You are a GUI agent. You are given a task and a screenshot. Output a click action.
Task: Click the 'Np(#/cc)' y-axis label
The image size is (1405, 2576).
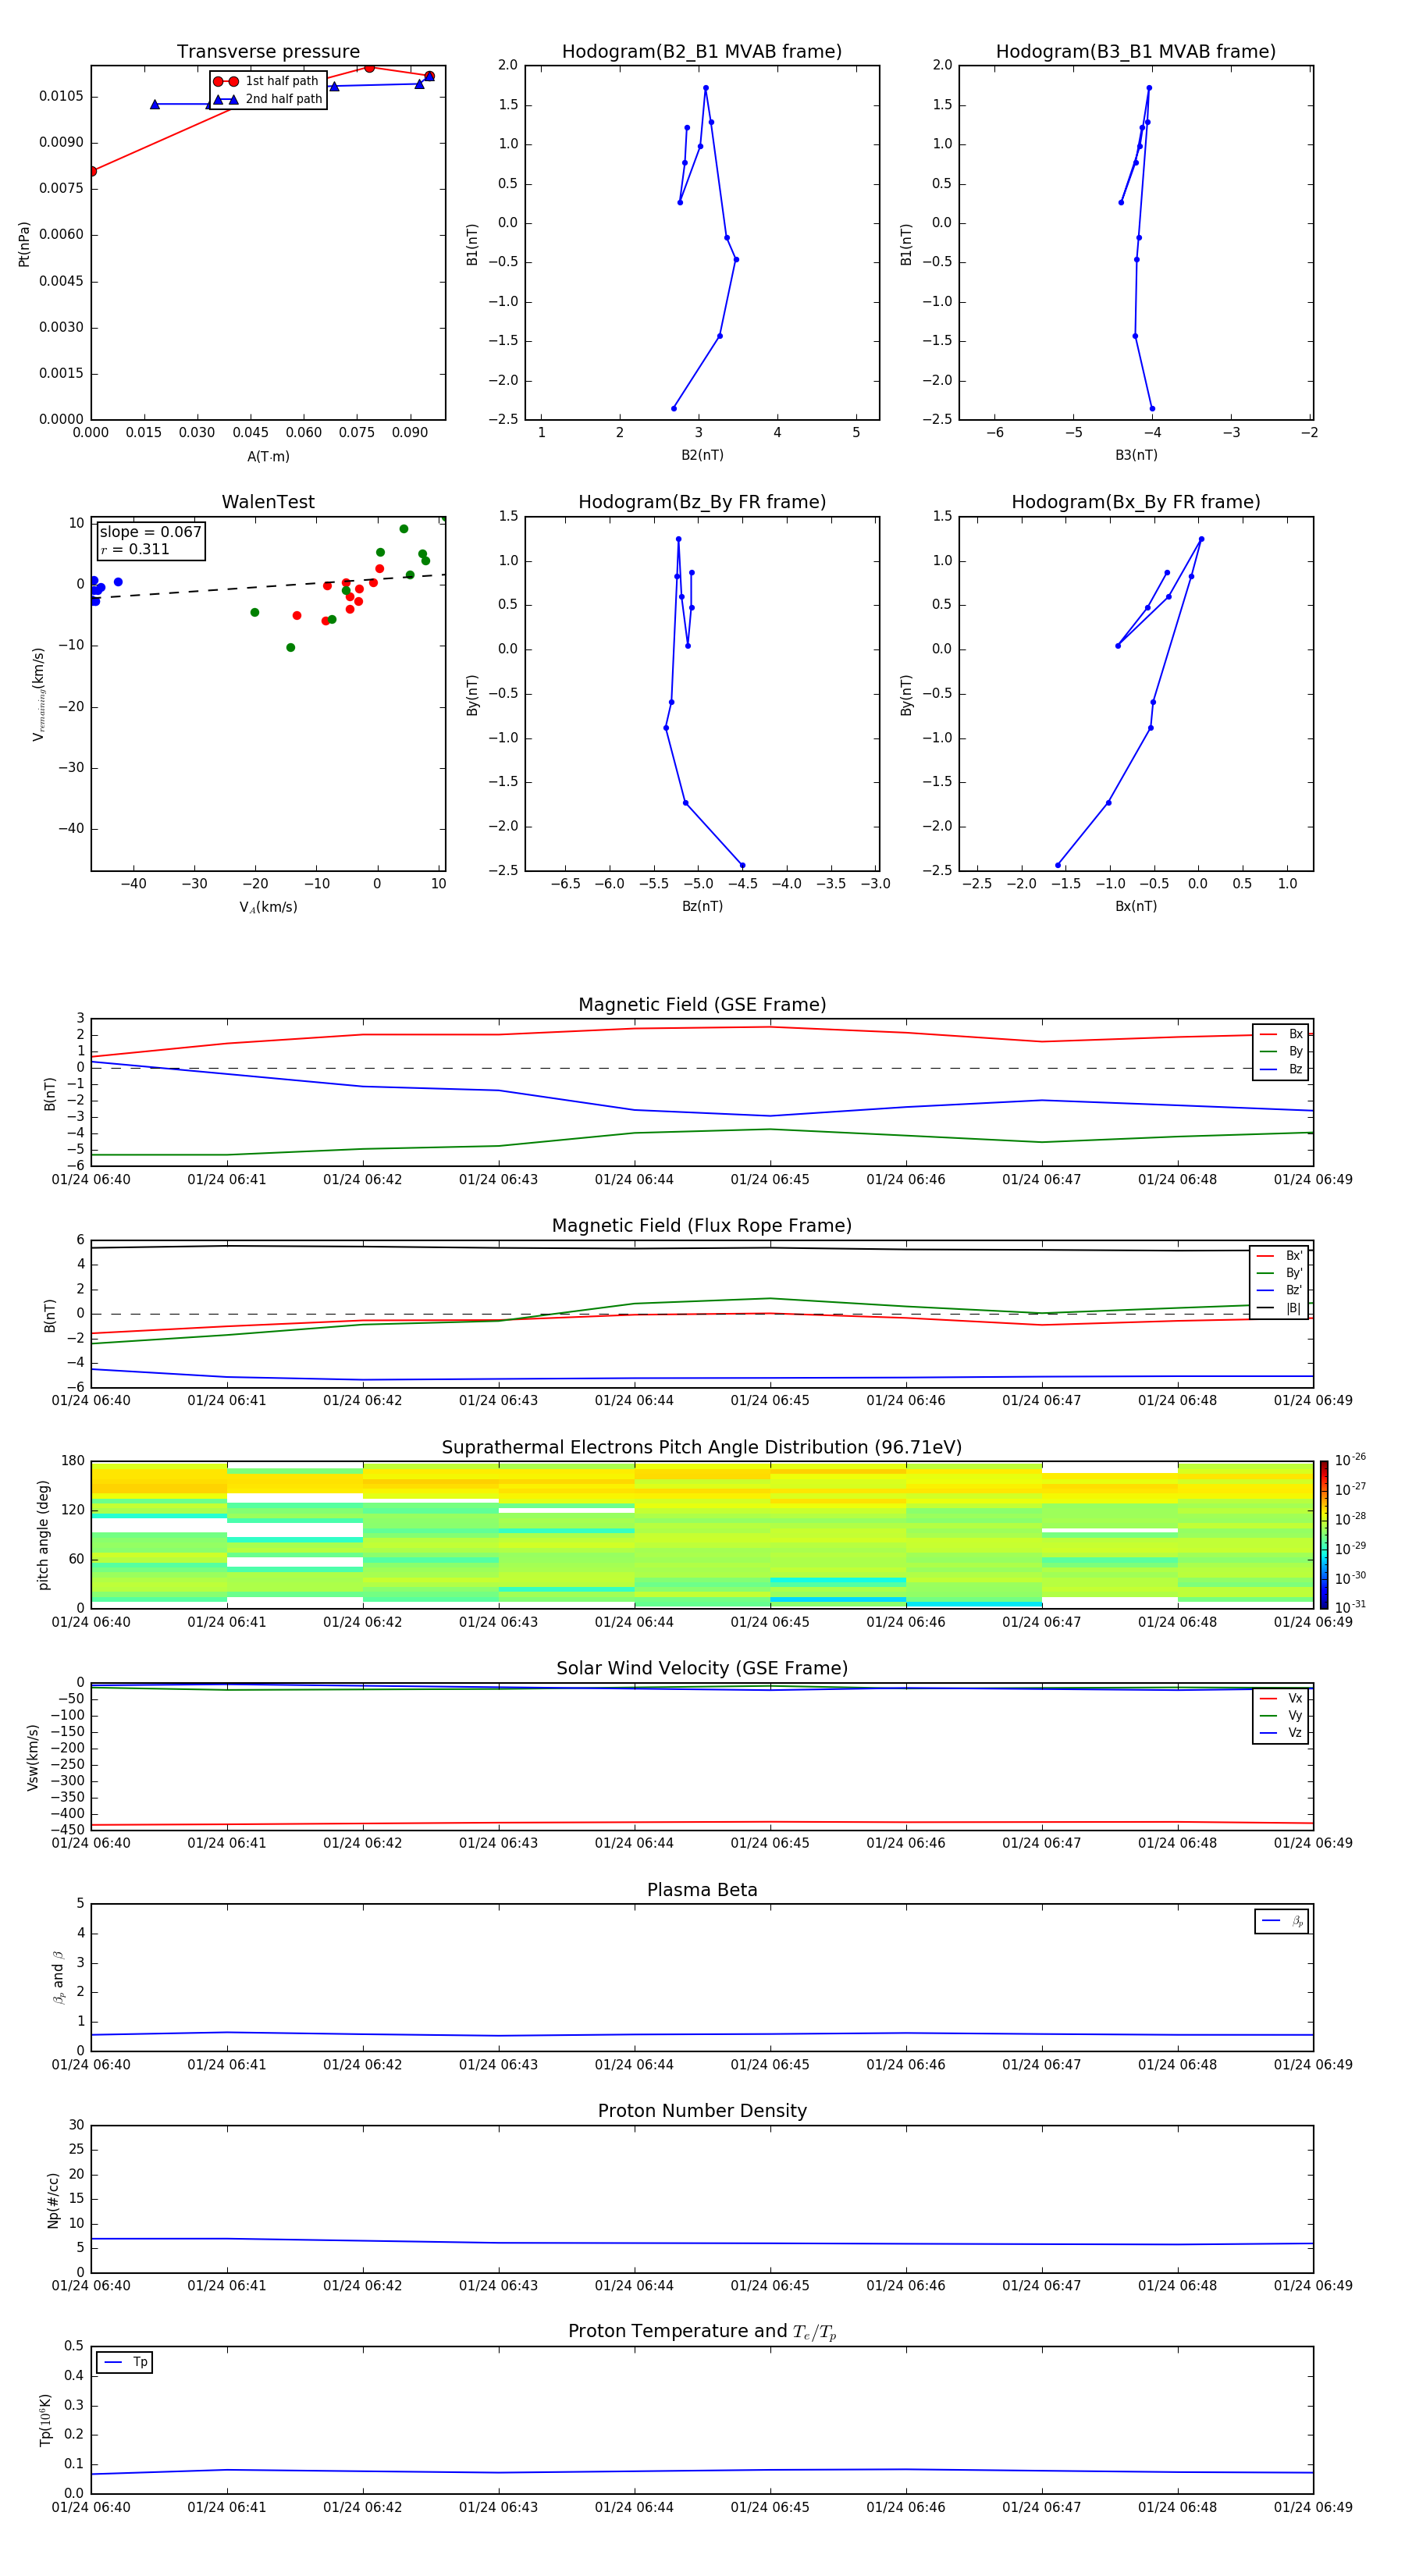click(x=53, y=2200)
